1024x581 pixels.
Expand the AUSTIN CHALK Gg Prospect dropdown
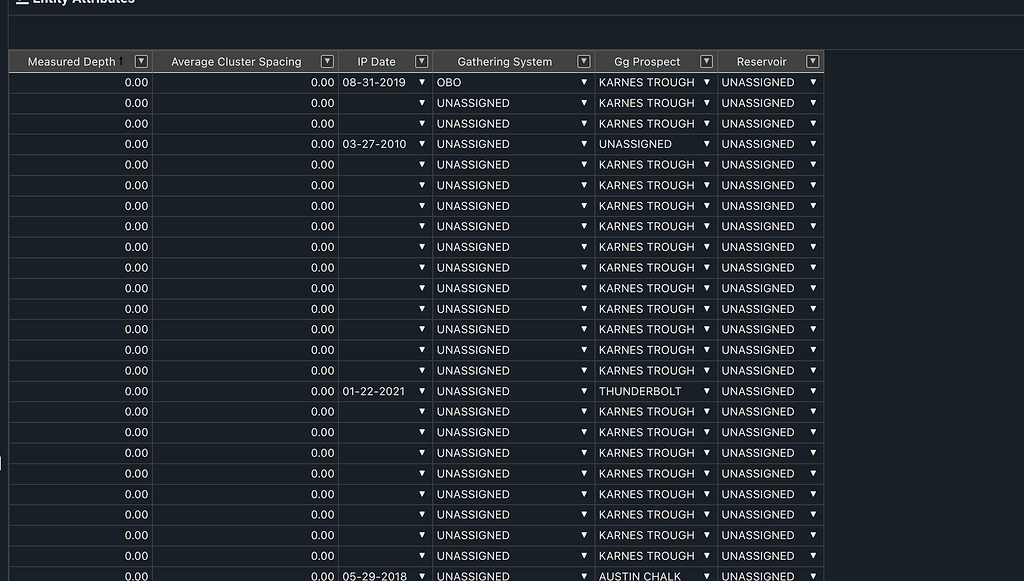pos(707,575)
